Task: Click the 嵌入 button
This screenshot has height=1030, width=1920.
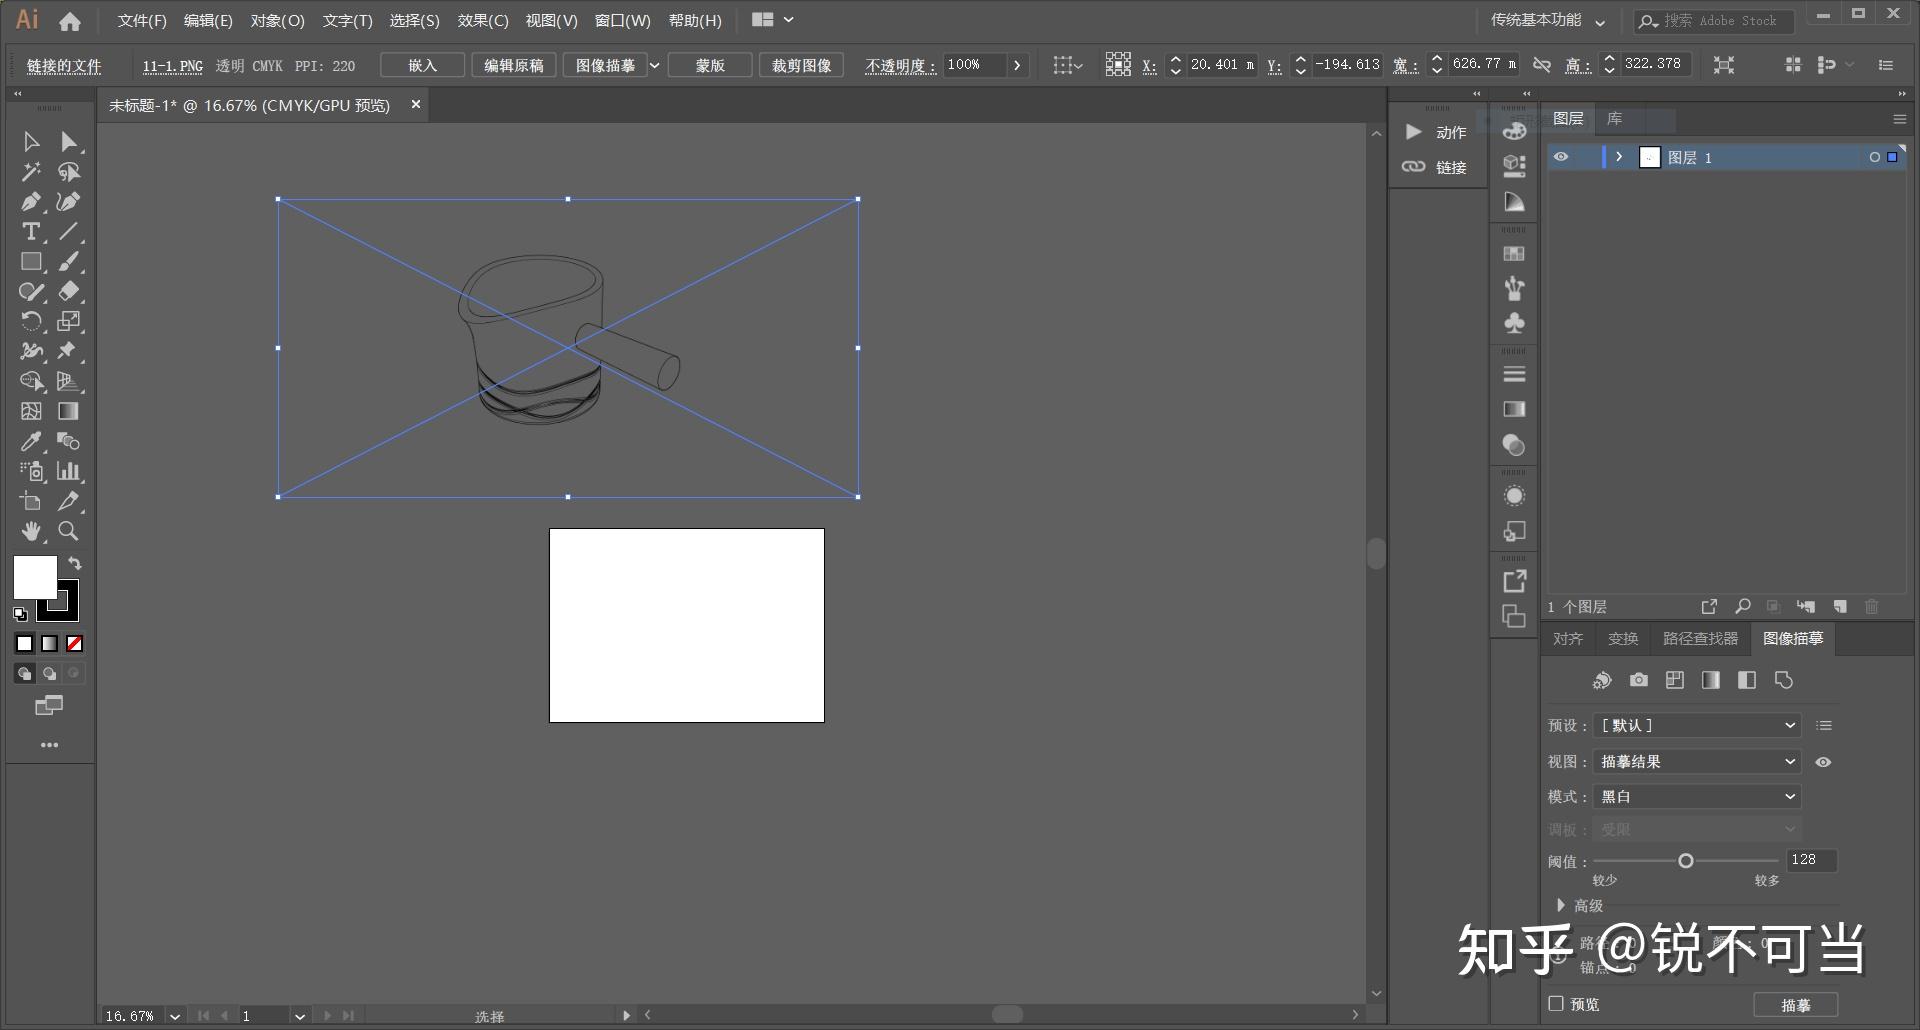Action: click(x=422, y=65)
